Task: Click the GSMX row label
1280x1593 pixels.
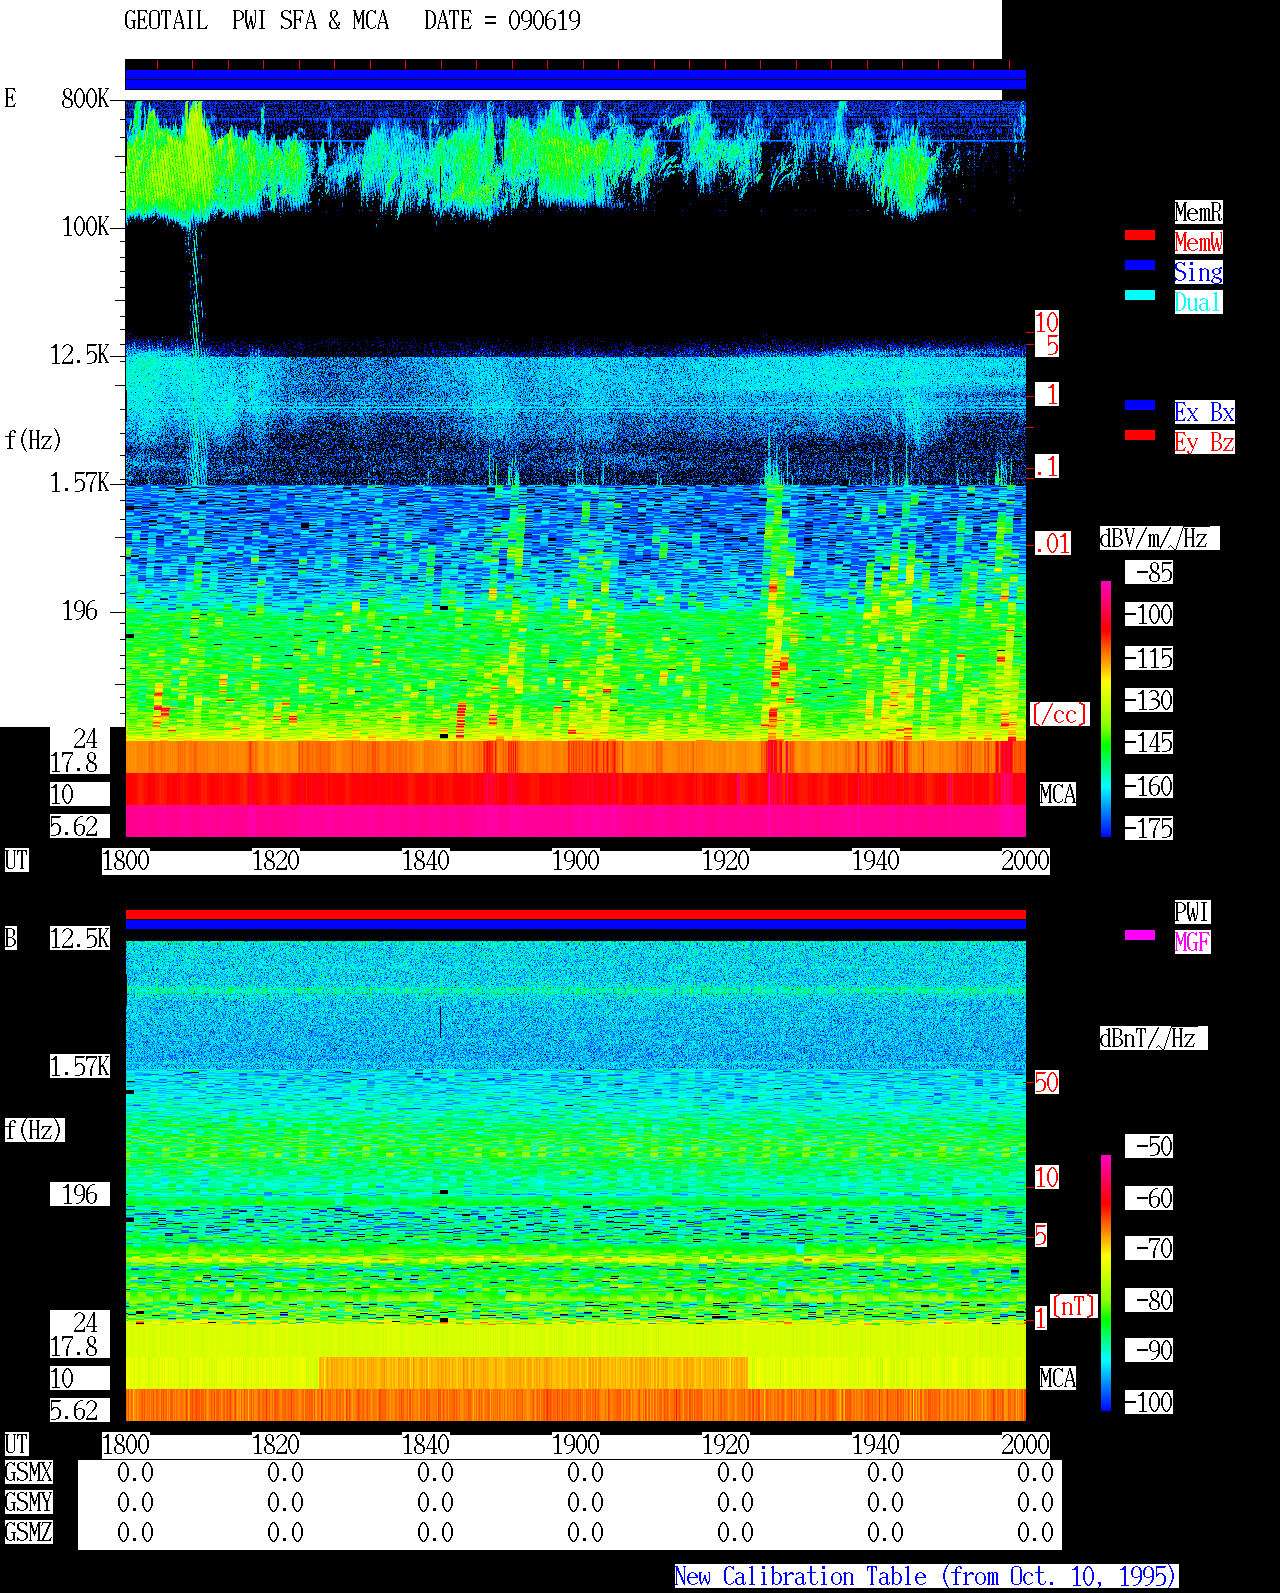Action: click(x=28, y=1472)
